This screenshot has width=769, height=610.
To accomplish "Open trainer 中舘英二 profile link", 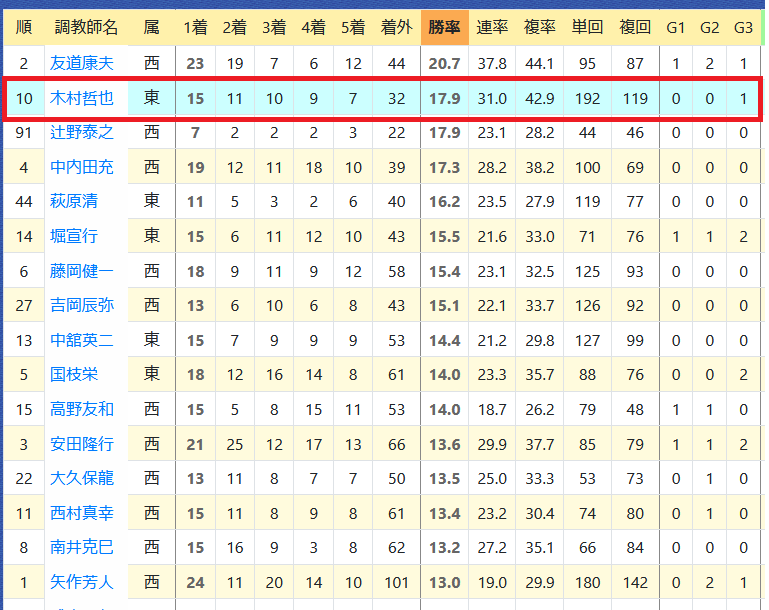I will point(81,340).
